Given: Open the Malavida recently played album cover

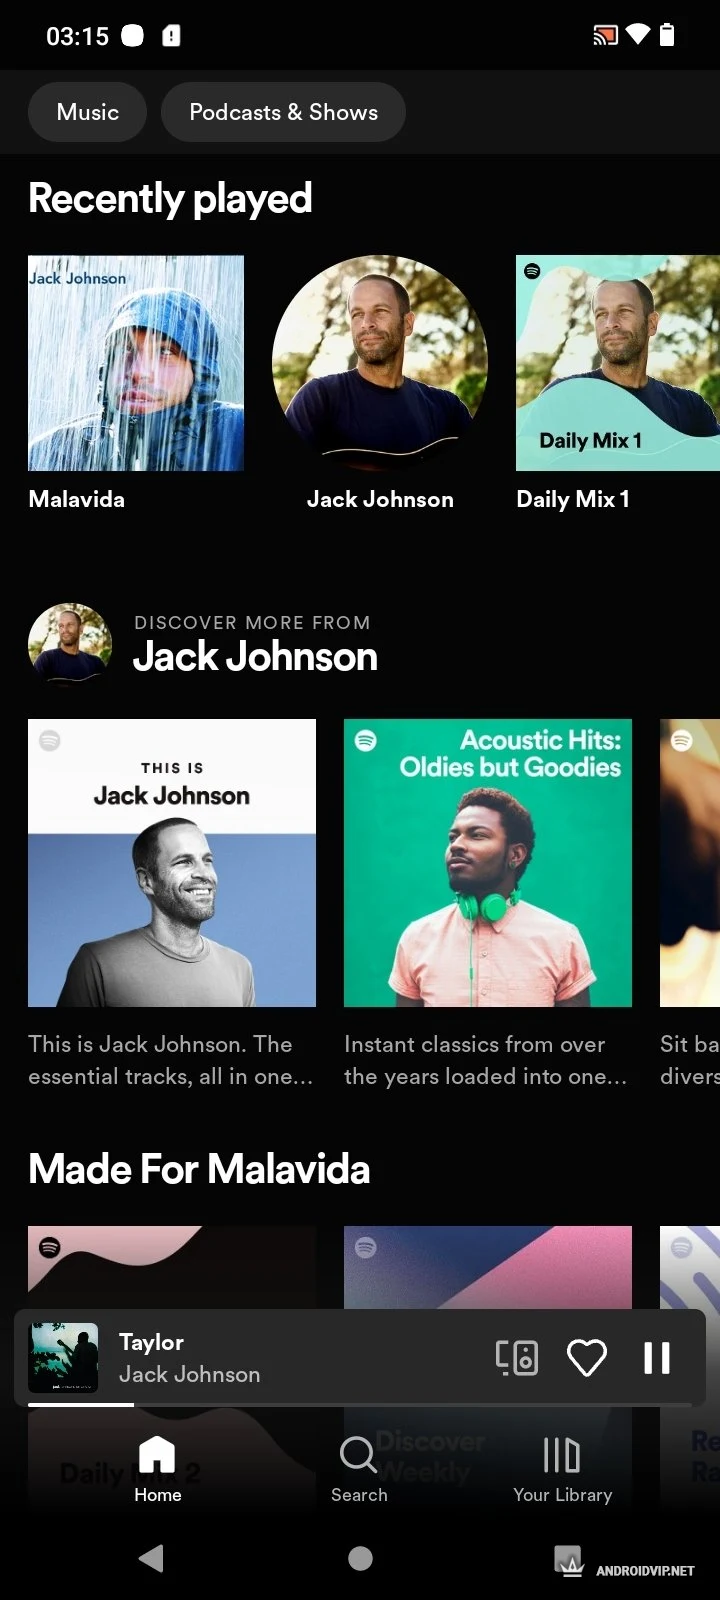Looking at the screenshot, I should coord(136,363).
